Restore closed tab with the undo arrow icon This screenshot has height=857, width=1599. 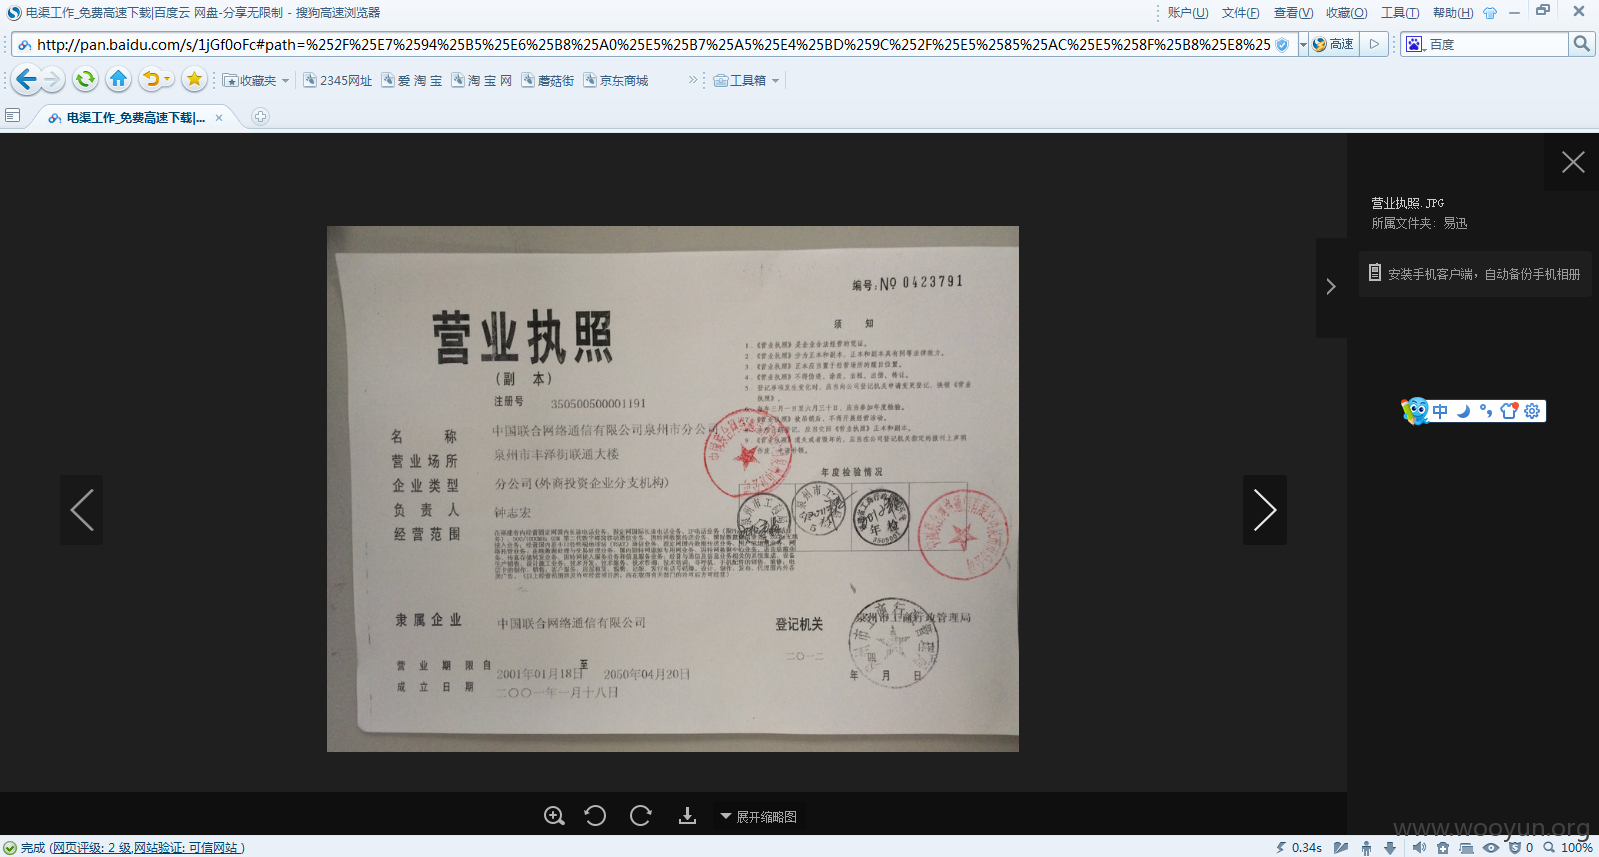tap(150, 79)
